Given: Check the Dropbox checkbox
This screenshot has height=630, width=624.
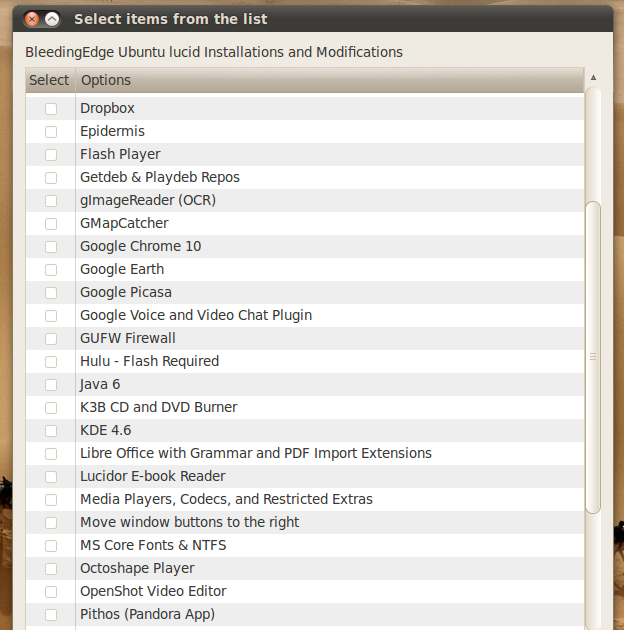Looking at the screenshot, I should click(x=51, y=109).
